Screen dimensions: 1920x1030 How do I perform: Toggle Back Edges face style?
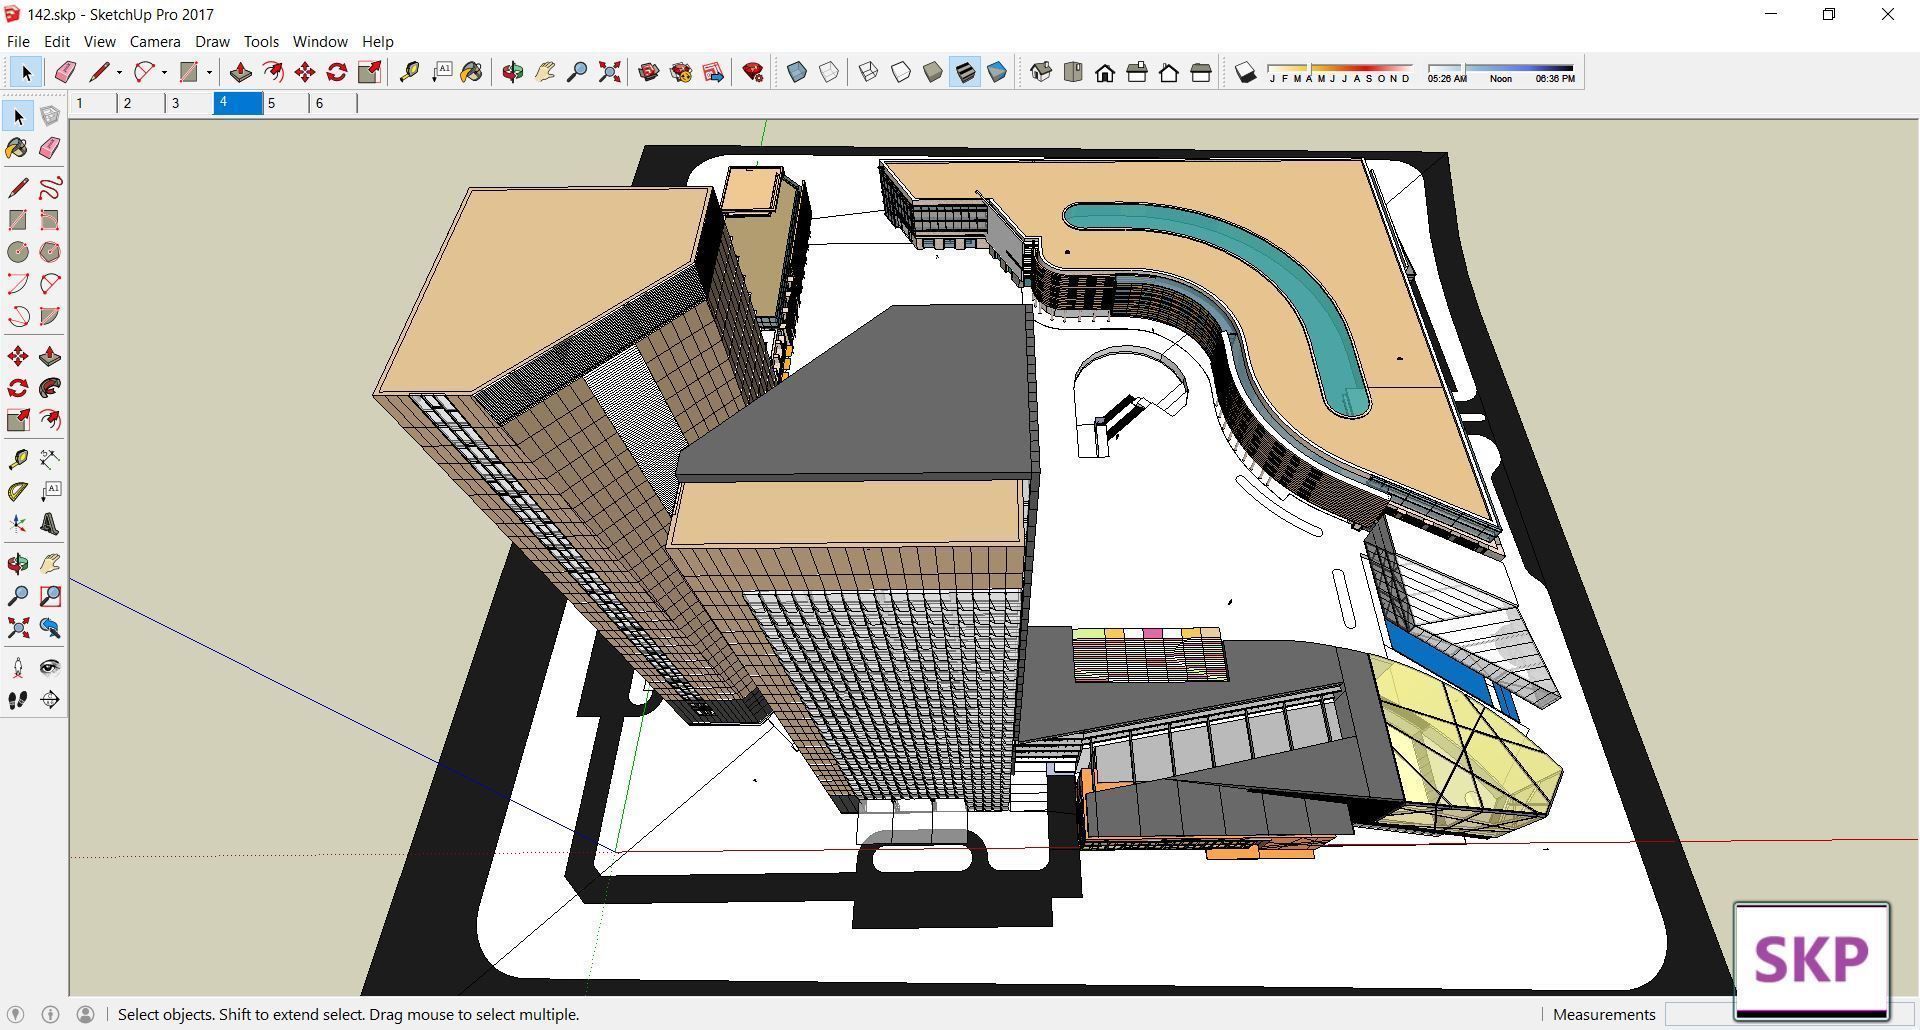coord(829,72)
